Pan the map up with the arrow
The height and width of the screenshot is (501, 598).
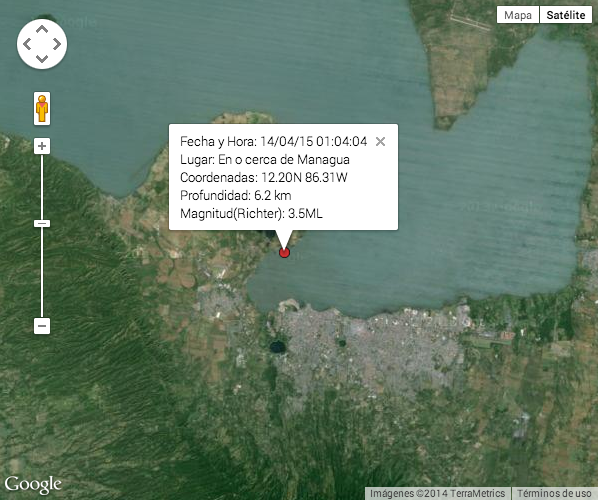[x=42, y=29]
